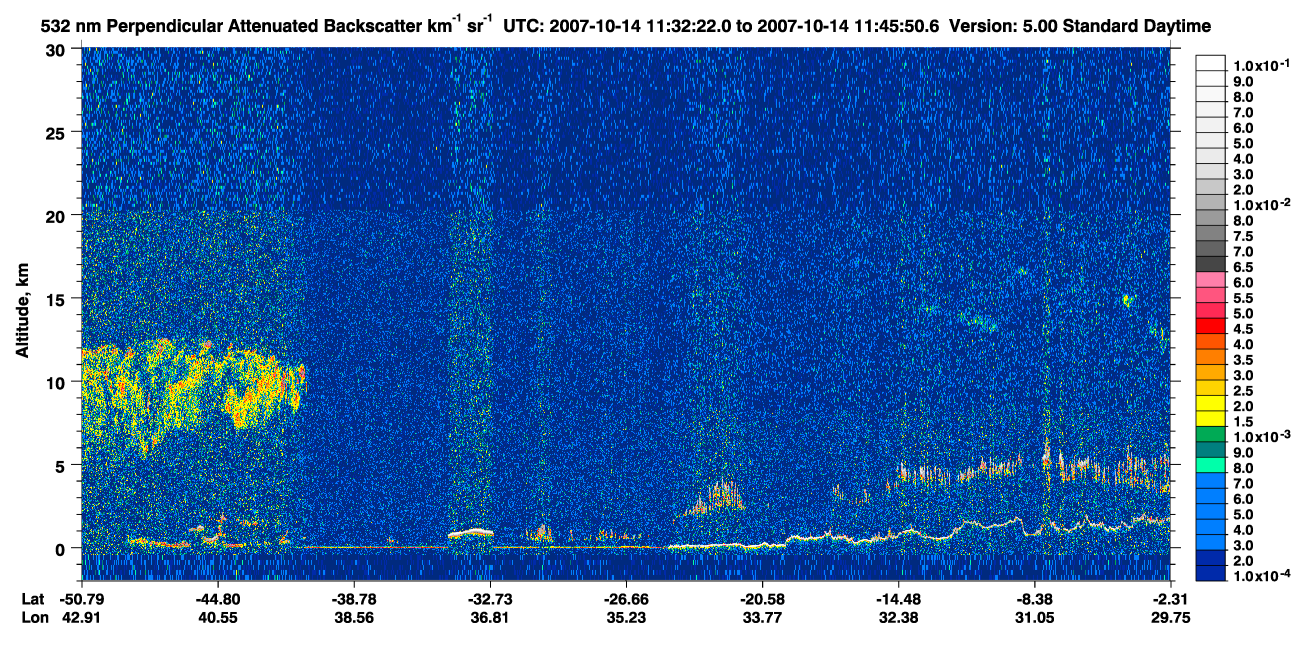
Task: Select the 5.5 colorbar label
Action: [x=1244, y=298]
